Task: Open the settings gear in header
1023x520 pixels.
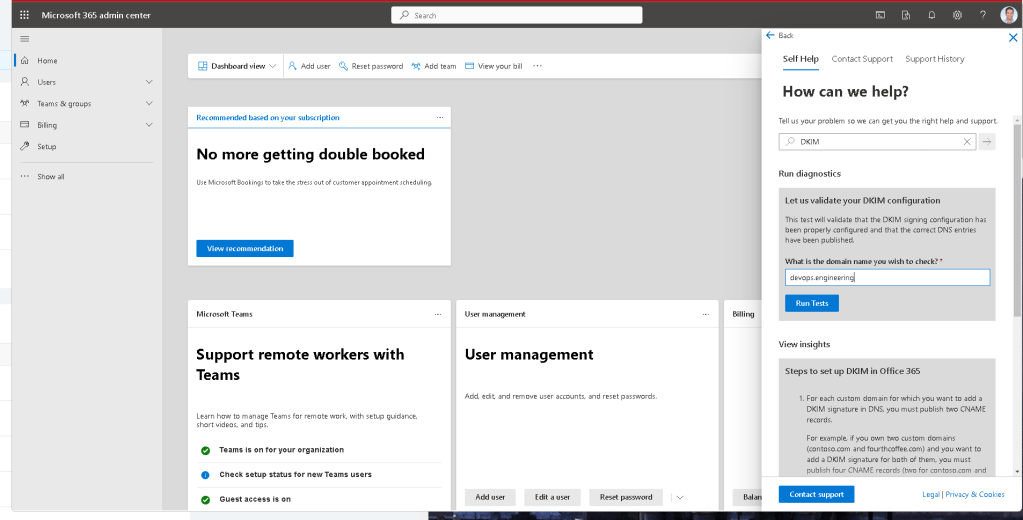Action: pos(957,15)
